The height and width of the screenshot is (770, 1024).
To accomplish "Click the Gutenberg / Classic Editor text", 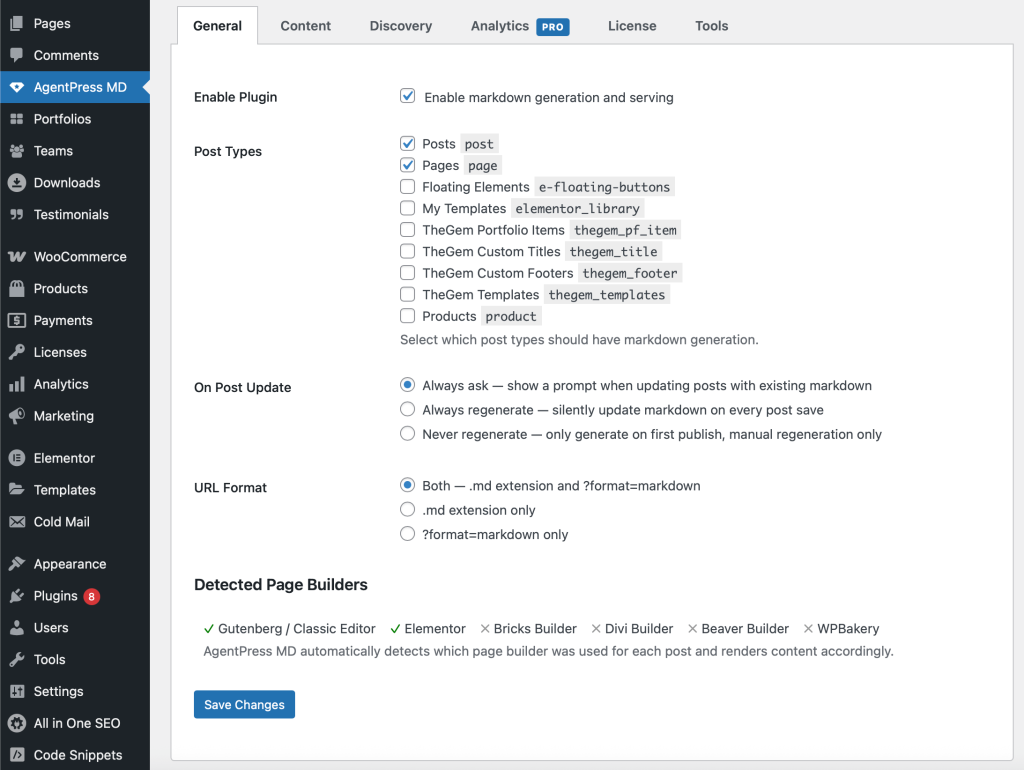I will (296, 629).
